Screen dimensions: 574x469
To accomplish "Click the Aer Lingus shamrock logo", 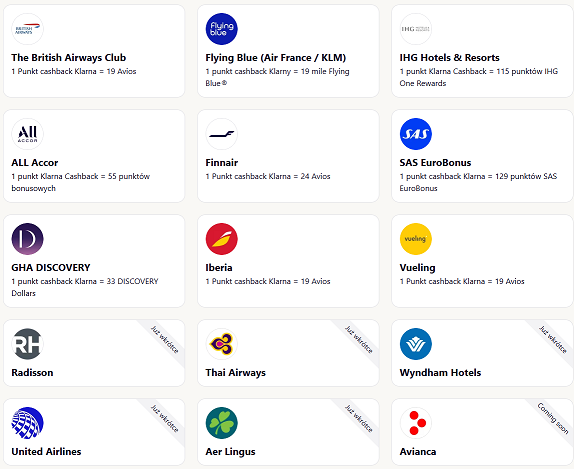I will click(221, 423).
